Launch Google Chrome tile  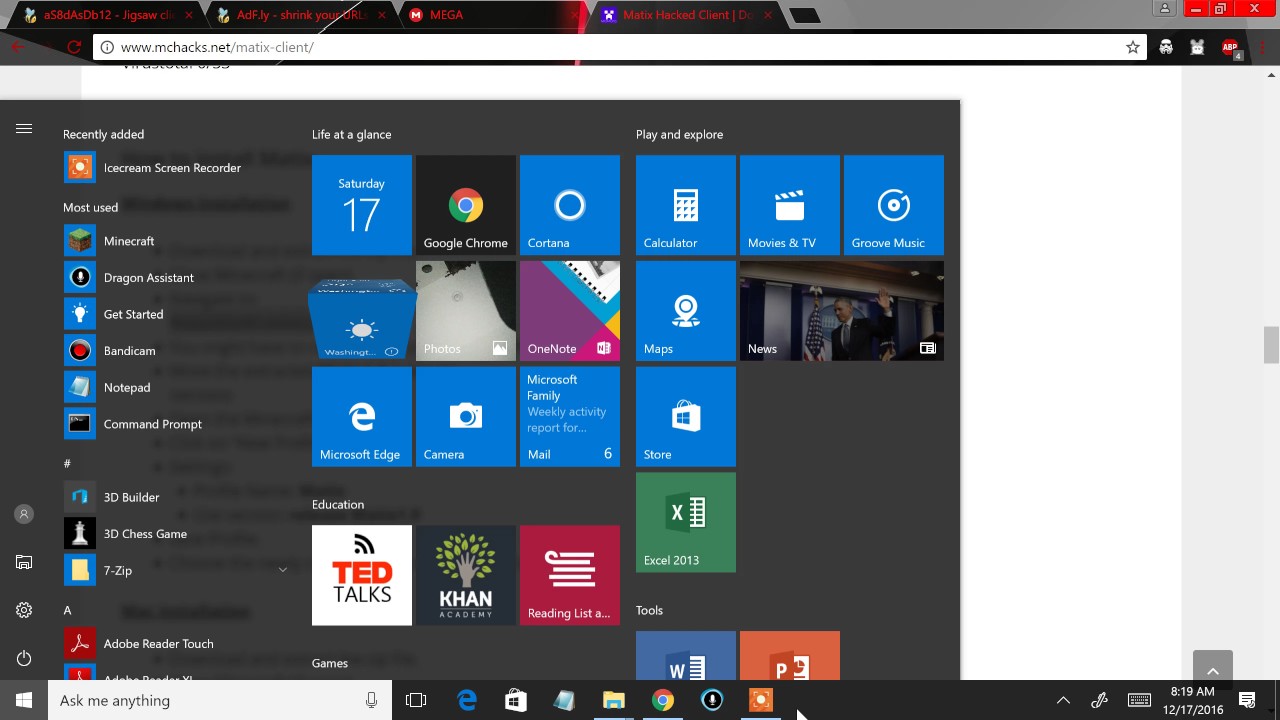[466, 205]
